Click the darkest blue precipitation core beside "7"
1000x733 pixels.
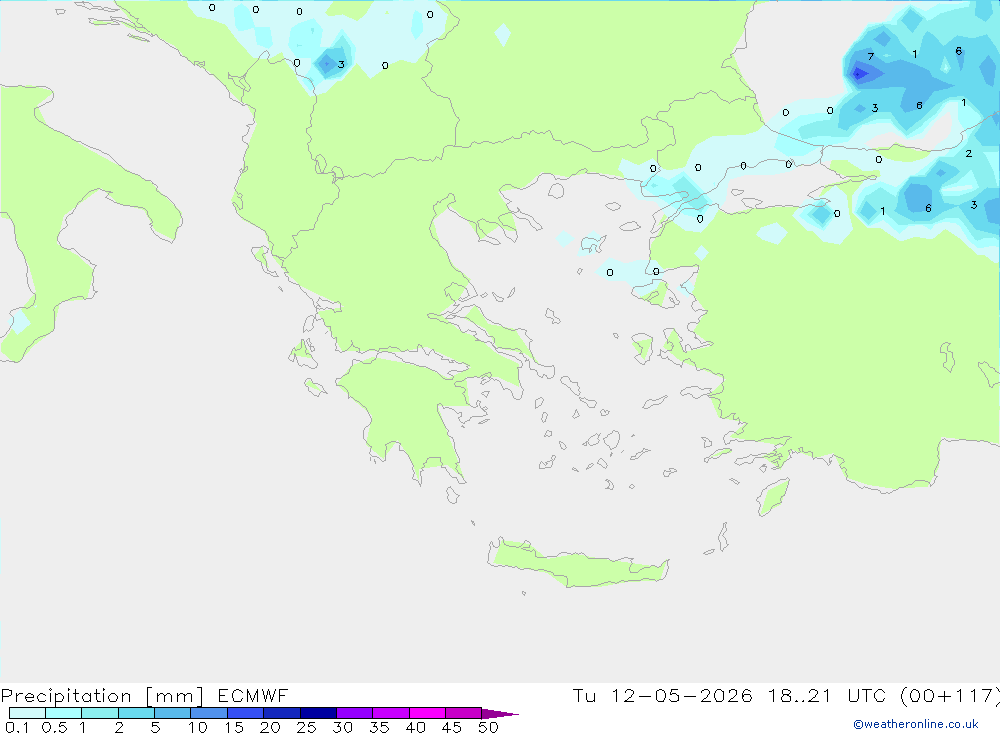pyautogui.click(x=858, y=74)
